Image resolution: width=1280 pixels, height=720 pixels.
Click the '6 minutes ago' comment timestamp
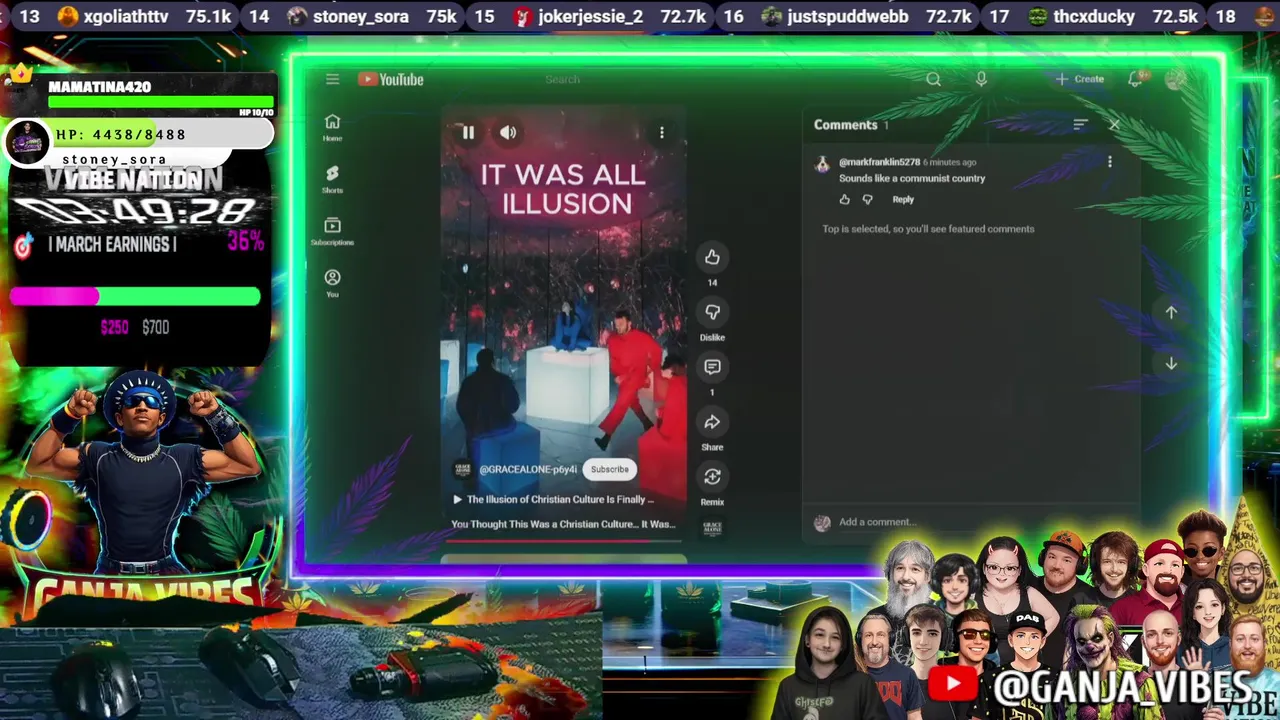click(950, 162)
